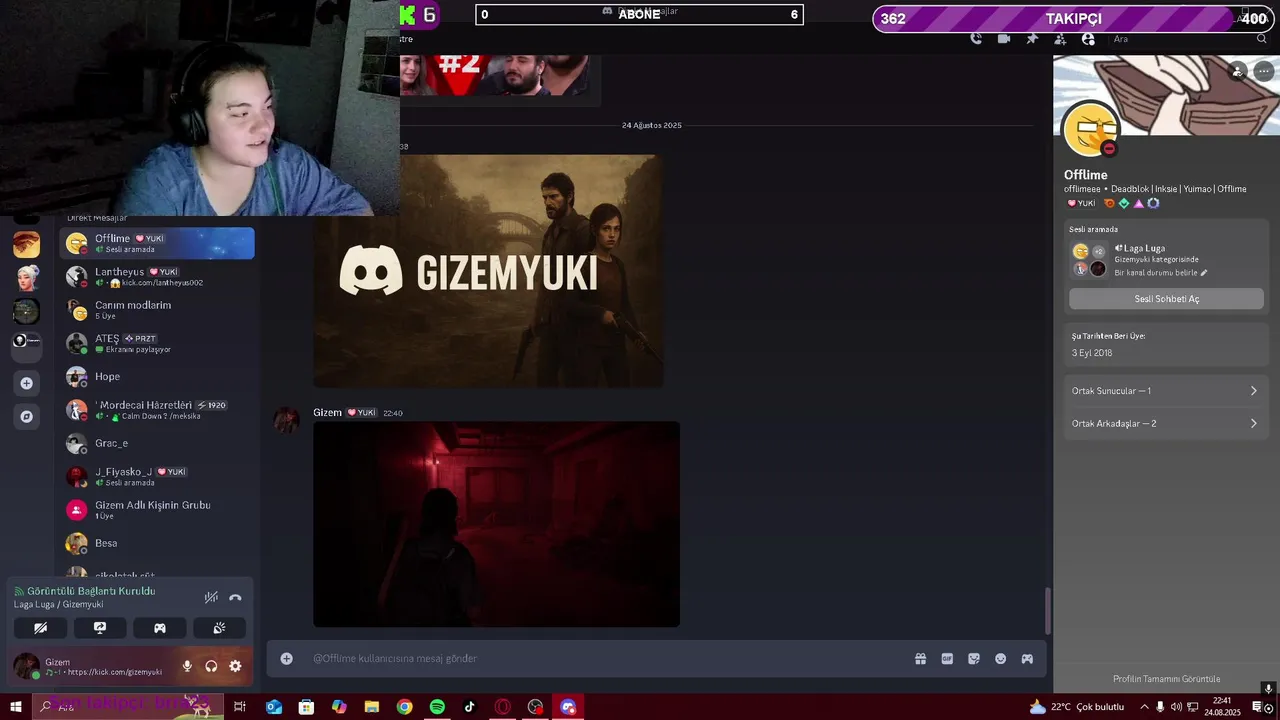Edit channel status pencil icon
The image size is (1280, 720).
click(x=1204, y=273)
